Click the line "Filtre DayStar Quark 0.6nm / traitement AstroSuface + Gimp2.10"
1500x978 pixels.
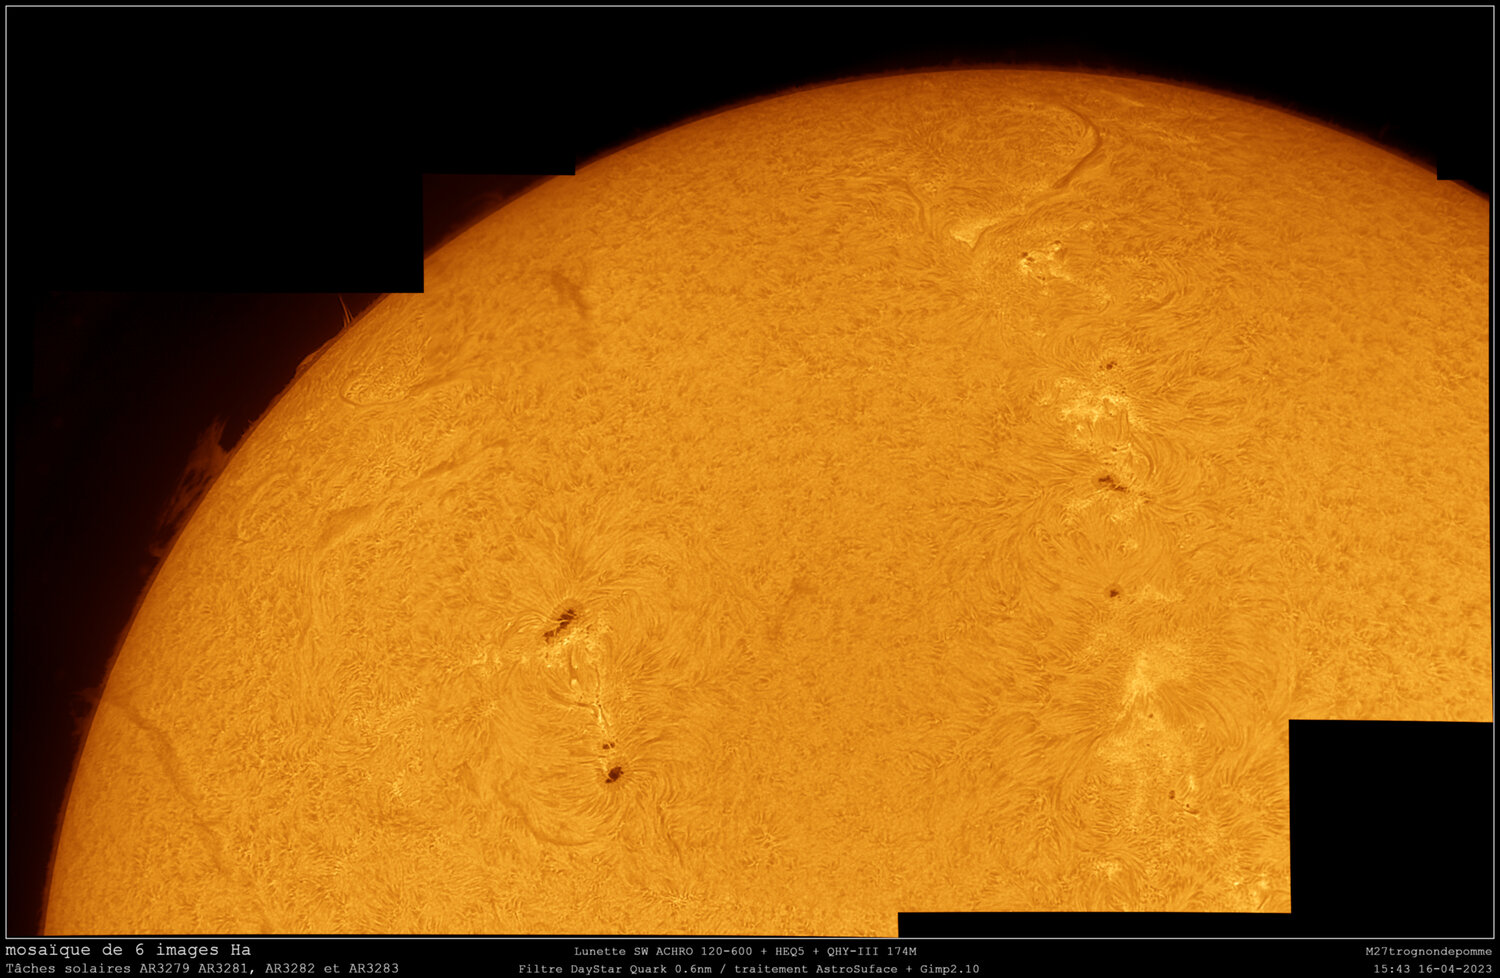[749, 969]
